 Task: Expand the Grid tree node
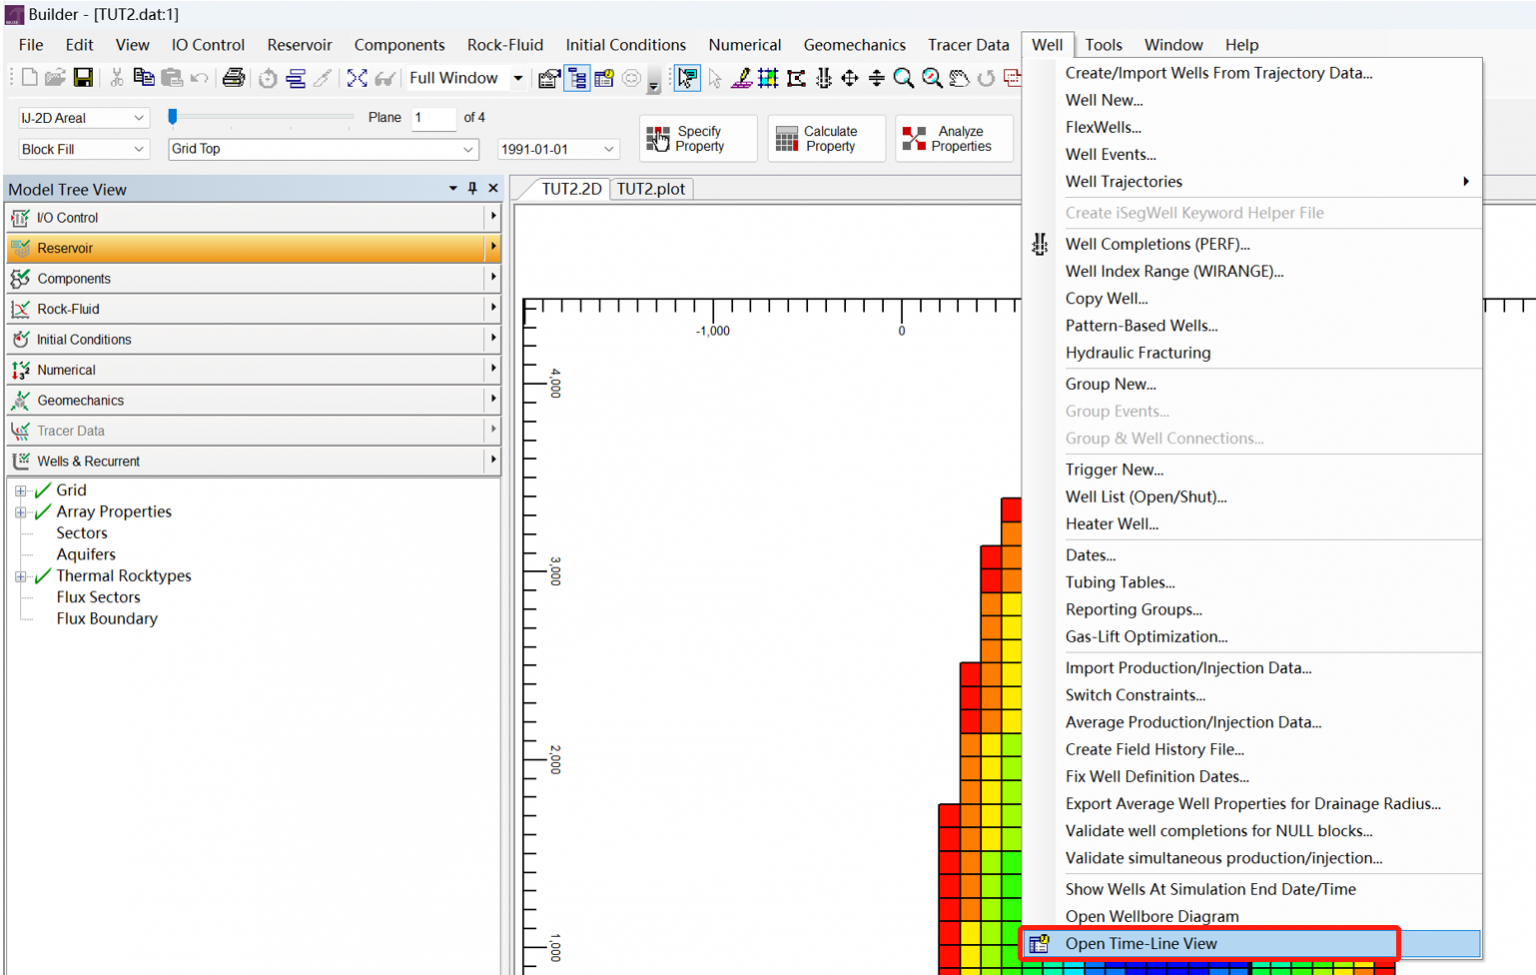point(20,491)
